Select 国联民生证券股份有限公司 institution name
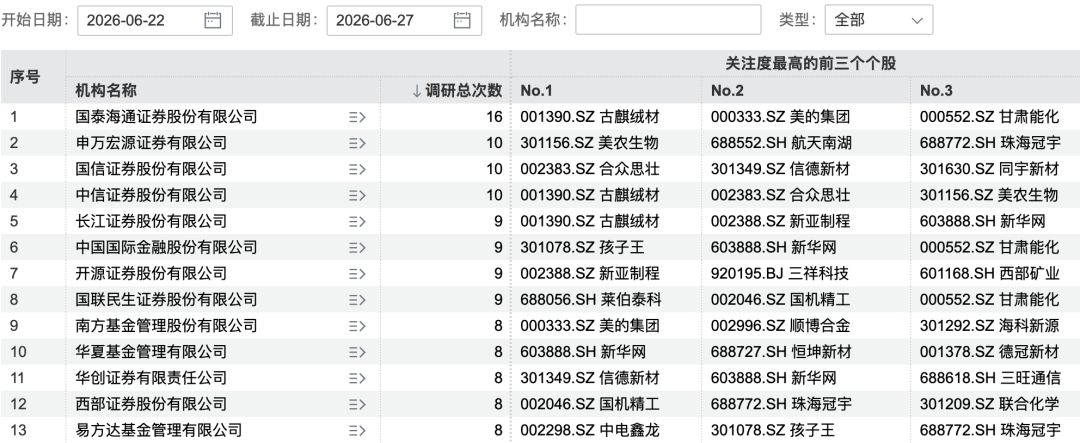 pyautogui.click(x=166, y=300)
